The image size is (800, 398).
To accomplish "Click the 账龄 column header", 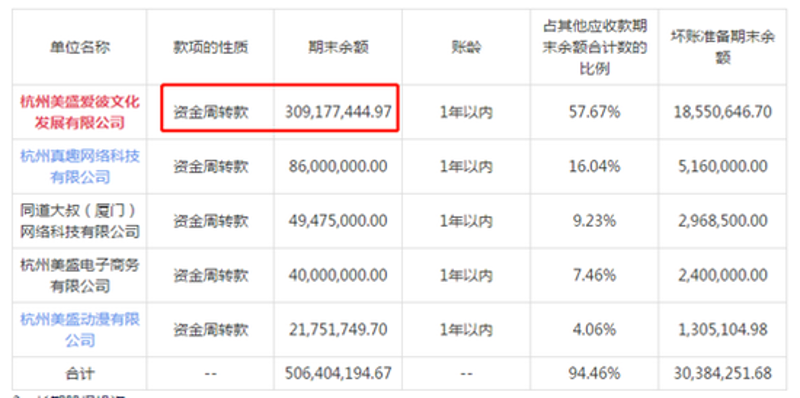I will 466,47.
